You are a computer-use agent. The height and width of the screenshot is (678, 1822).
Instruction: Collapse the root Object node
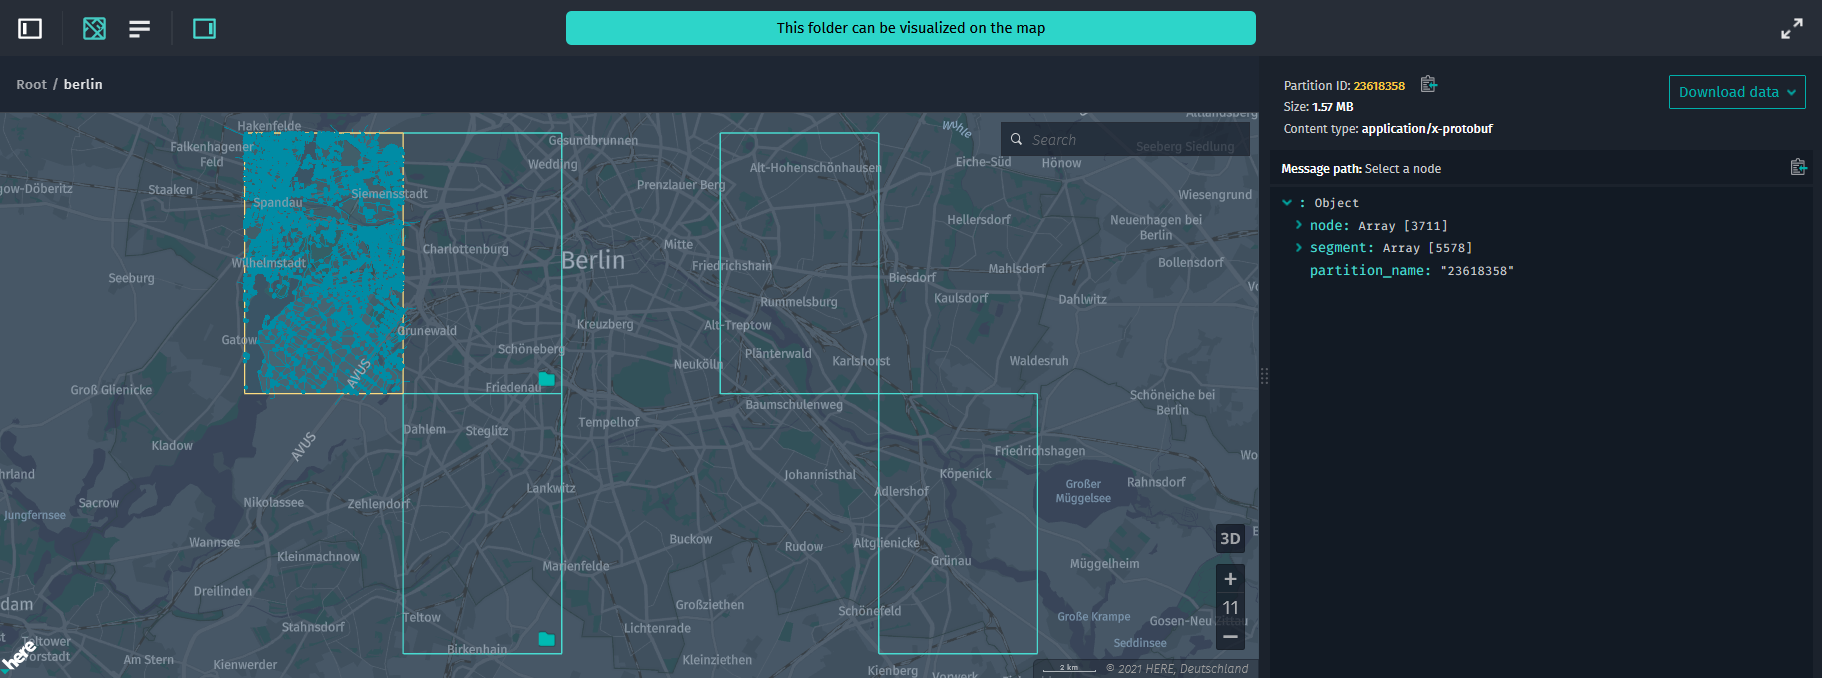coord(1287,202)
